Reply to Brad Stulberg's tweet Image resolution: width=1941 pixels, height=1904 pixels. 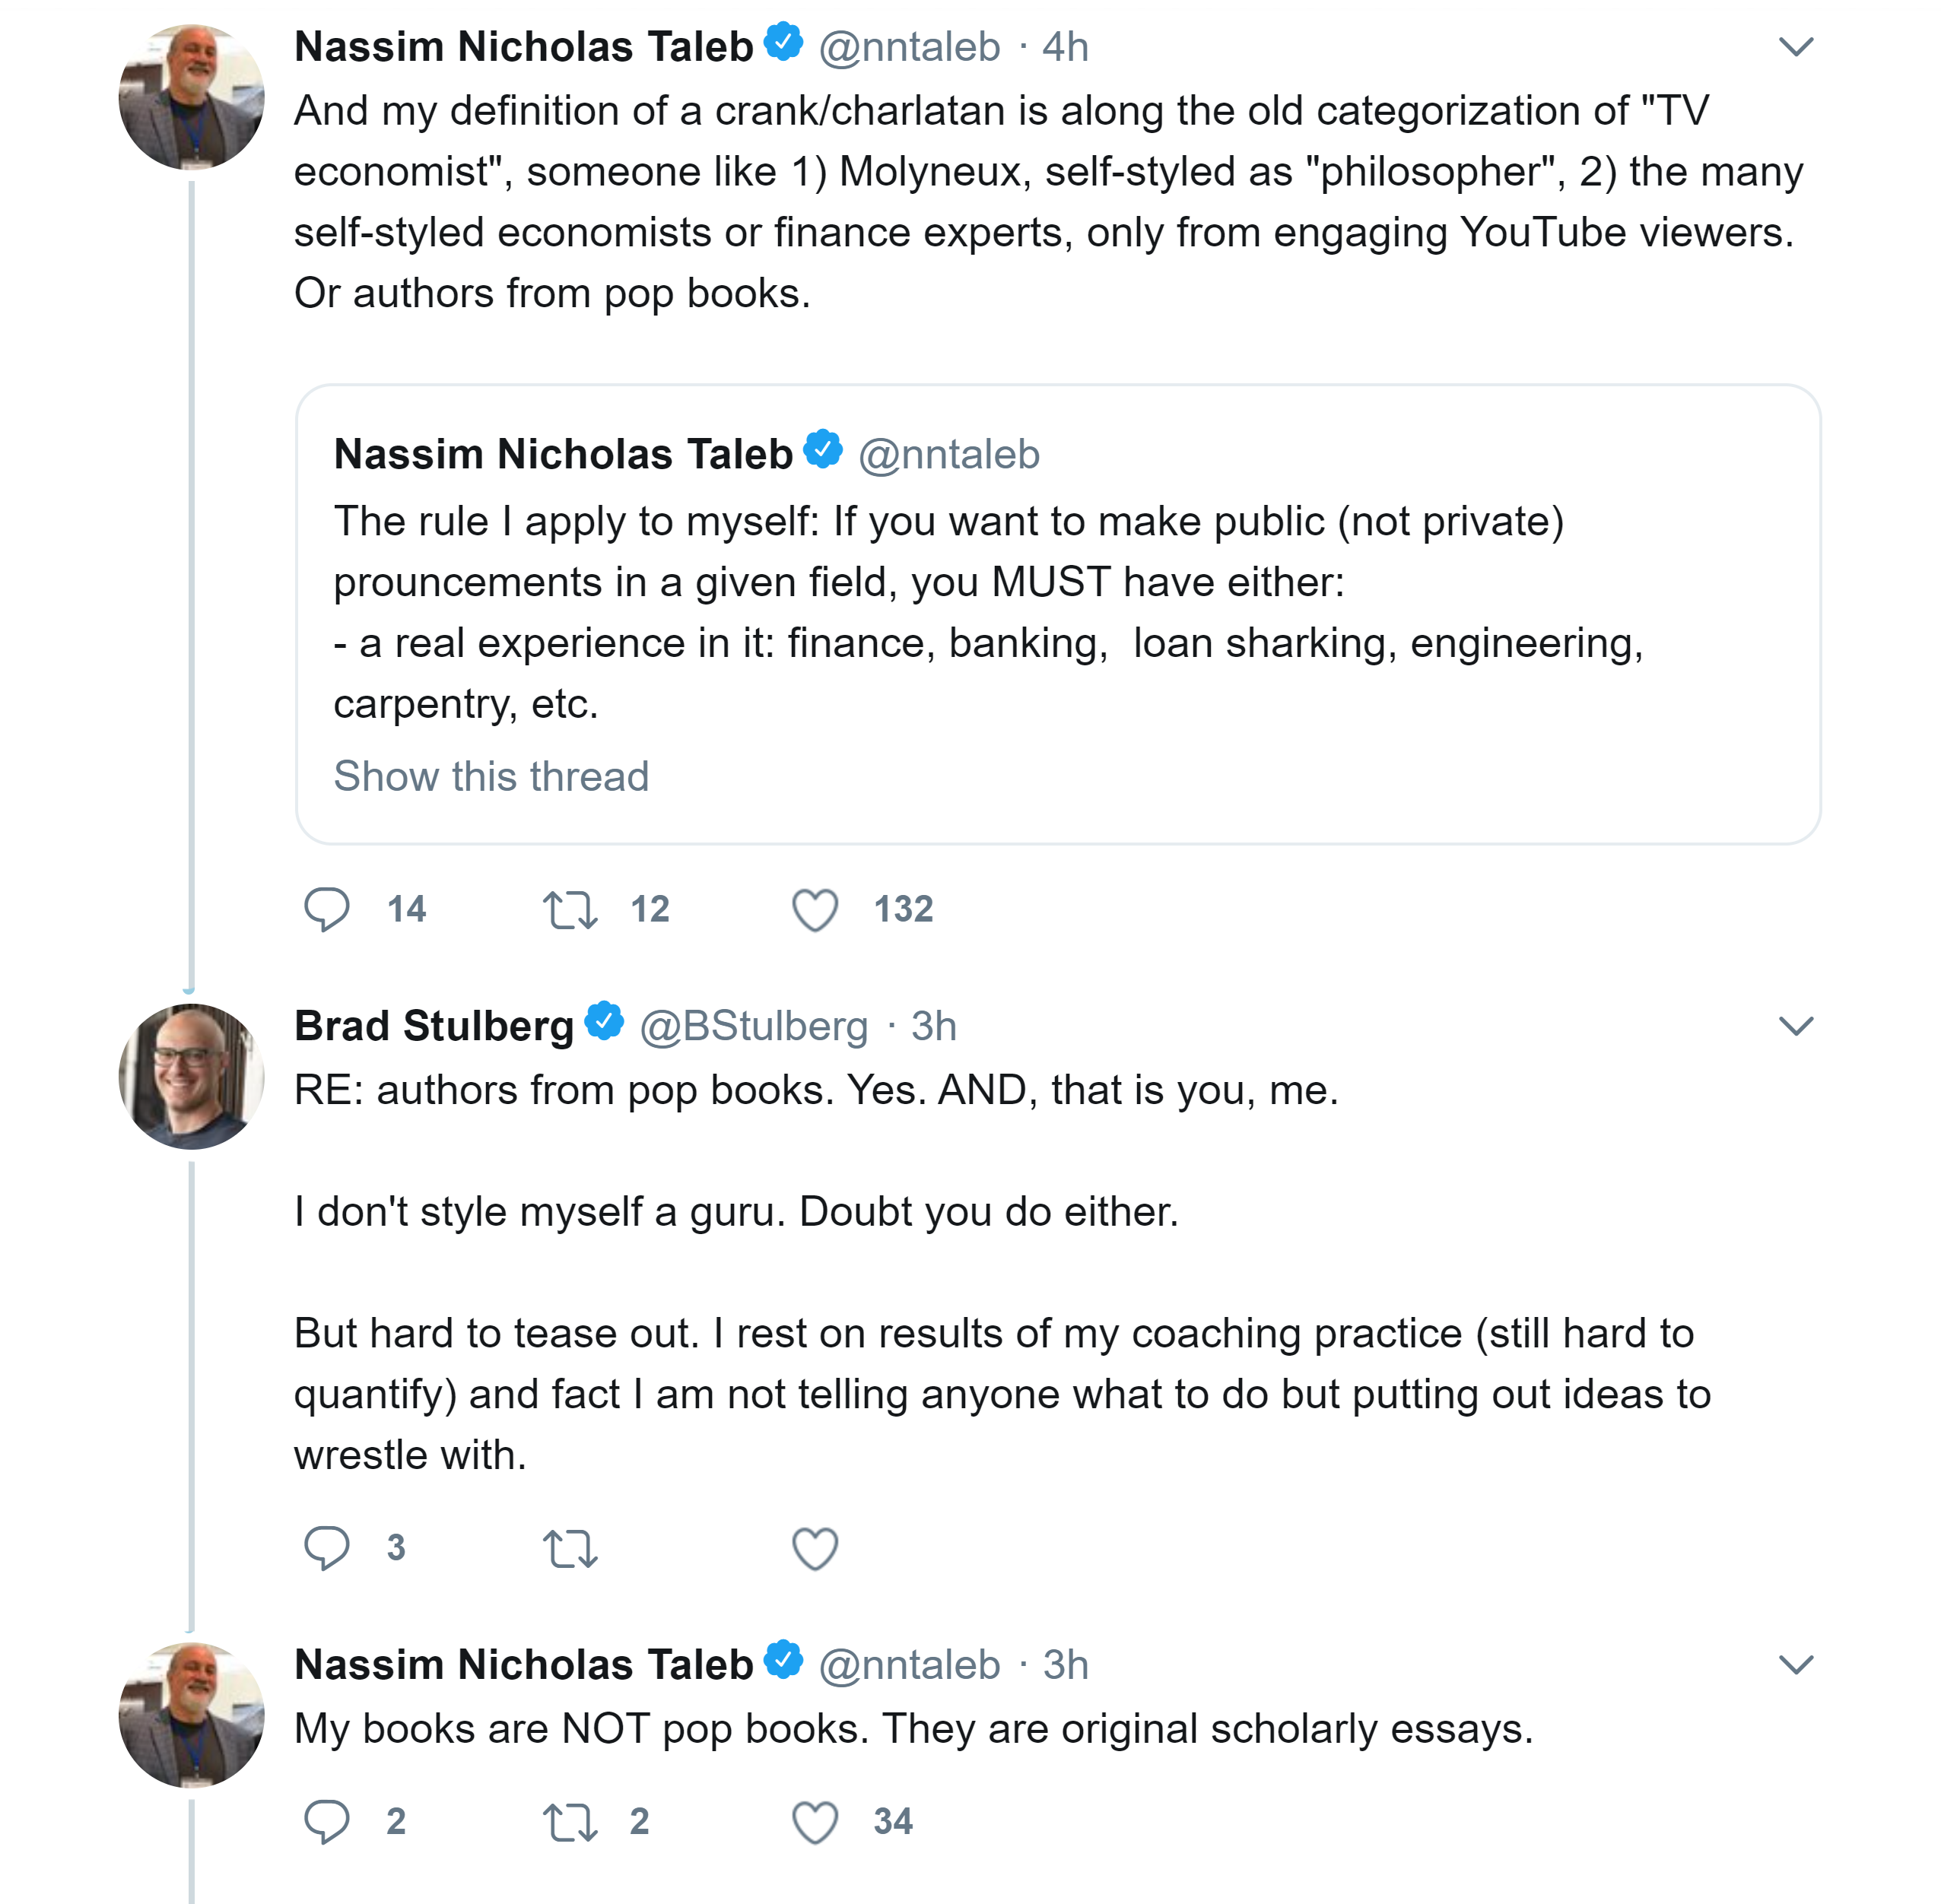tap(326, 1548)
